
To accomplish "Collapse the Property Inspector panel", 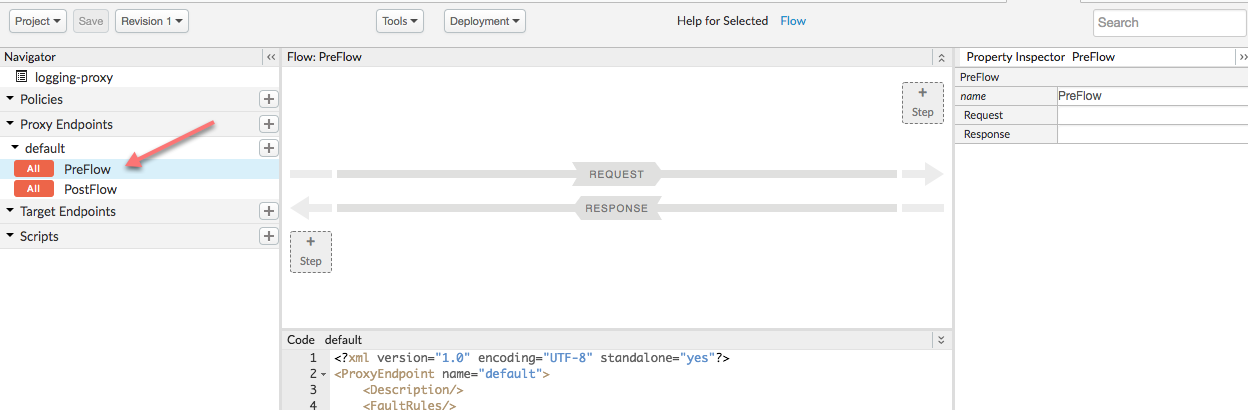I will pyautogui.click(x=1242, y=57).
